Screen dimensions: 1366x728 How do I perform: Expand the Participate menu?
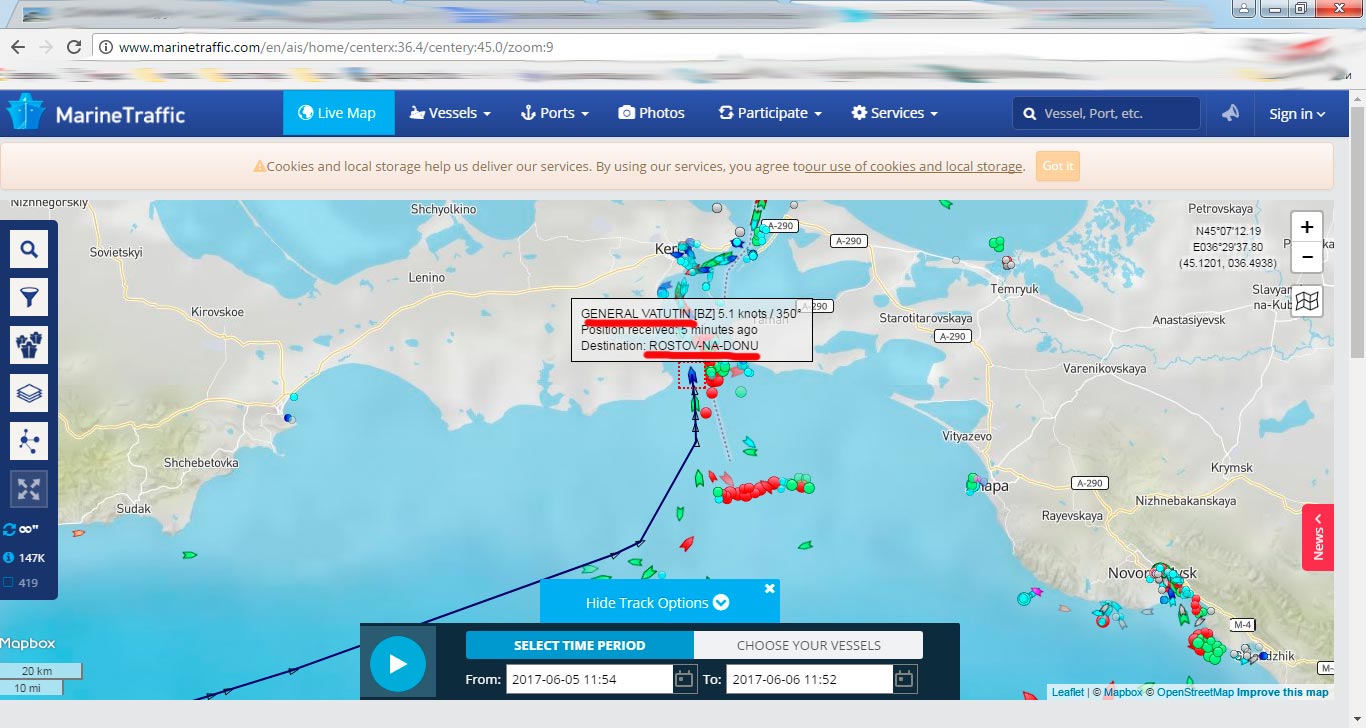[770, 113]
